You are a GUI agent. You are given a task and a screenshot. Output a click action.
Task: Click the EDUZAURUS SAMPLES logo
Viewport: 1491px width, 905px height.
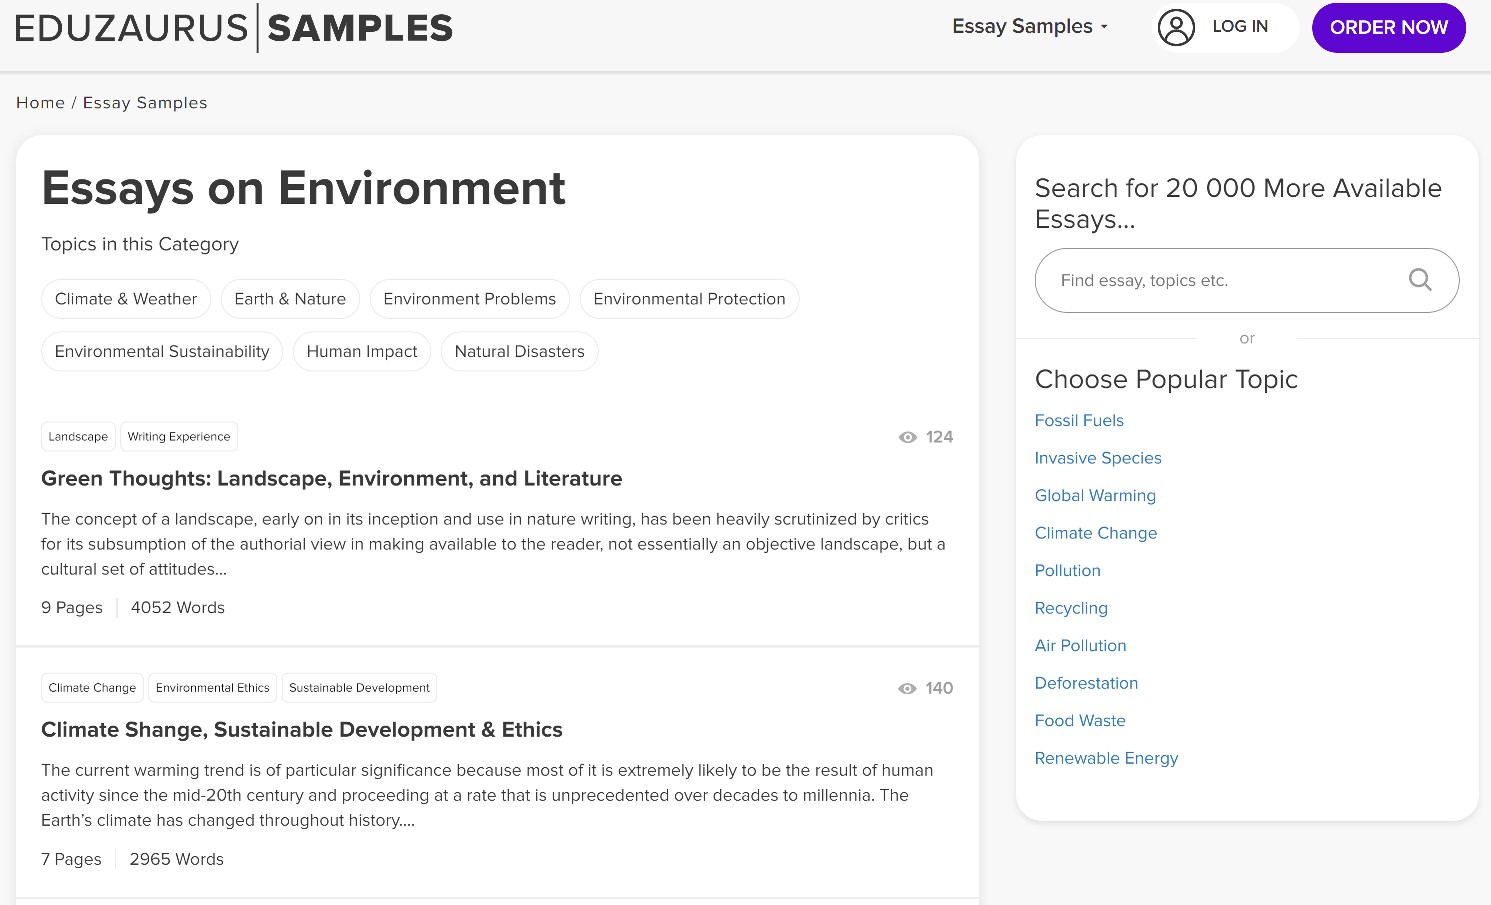coord(234,28)
